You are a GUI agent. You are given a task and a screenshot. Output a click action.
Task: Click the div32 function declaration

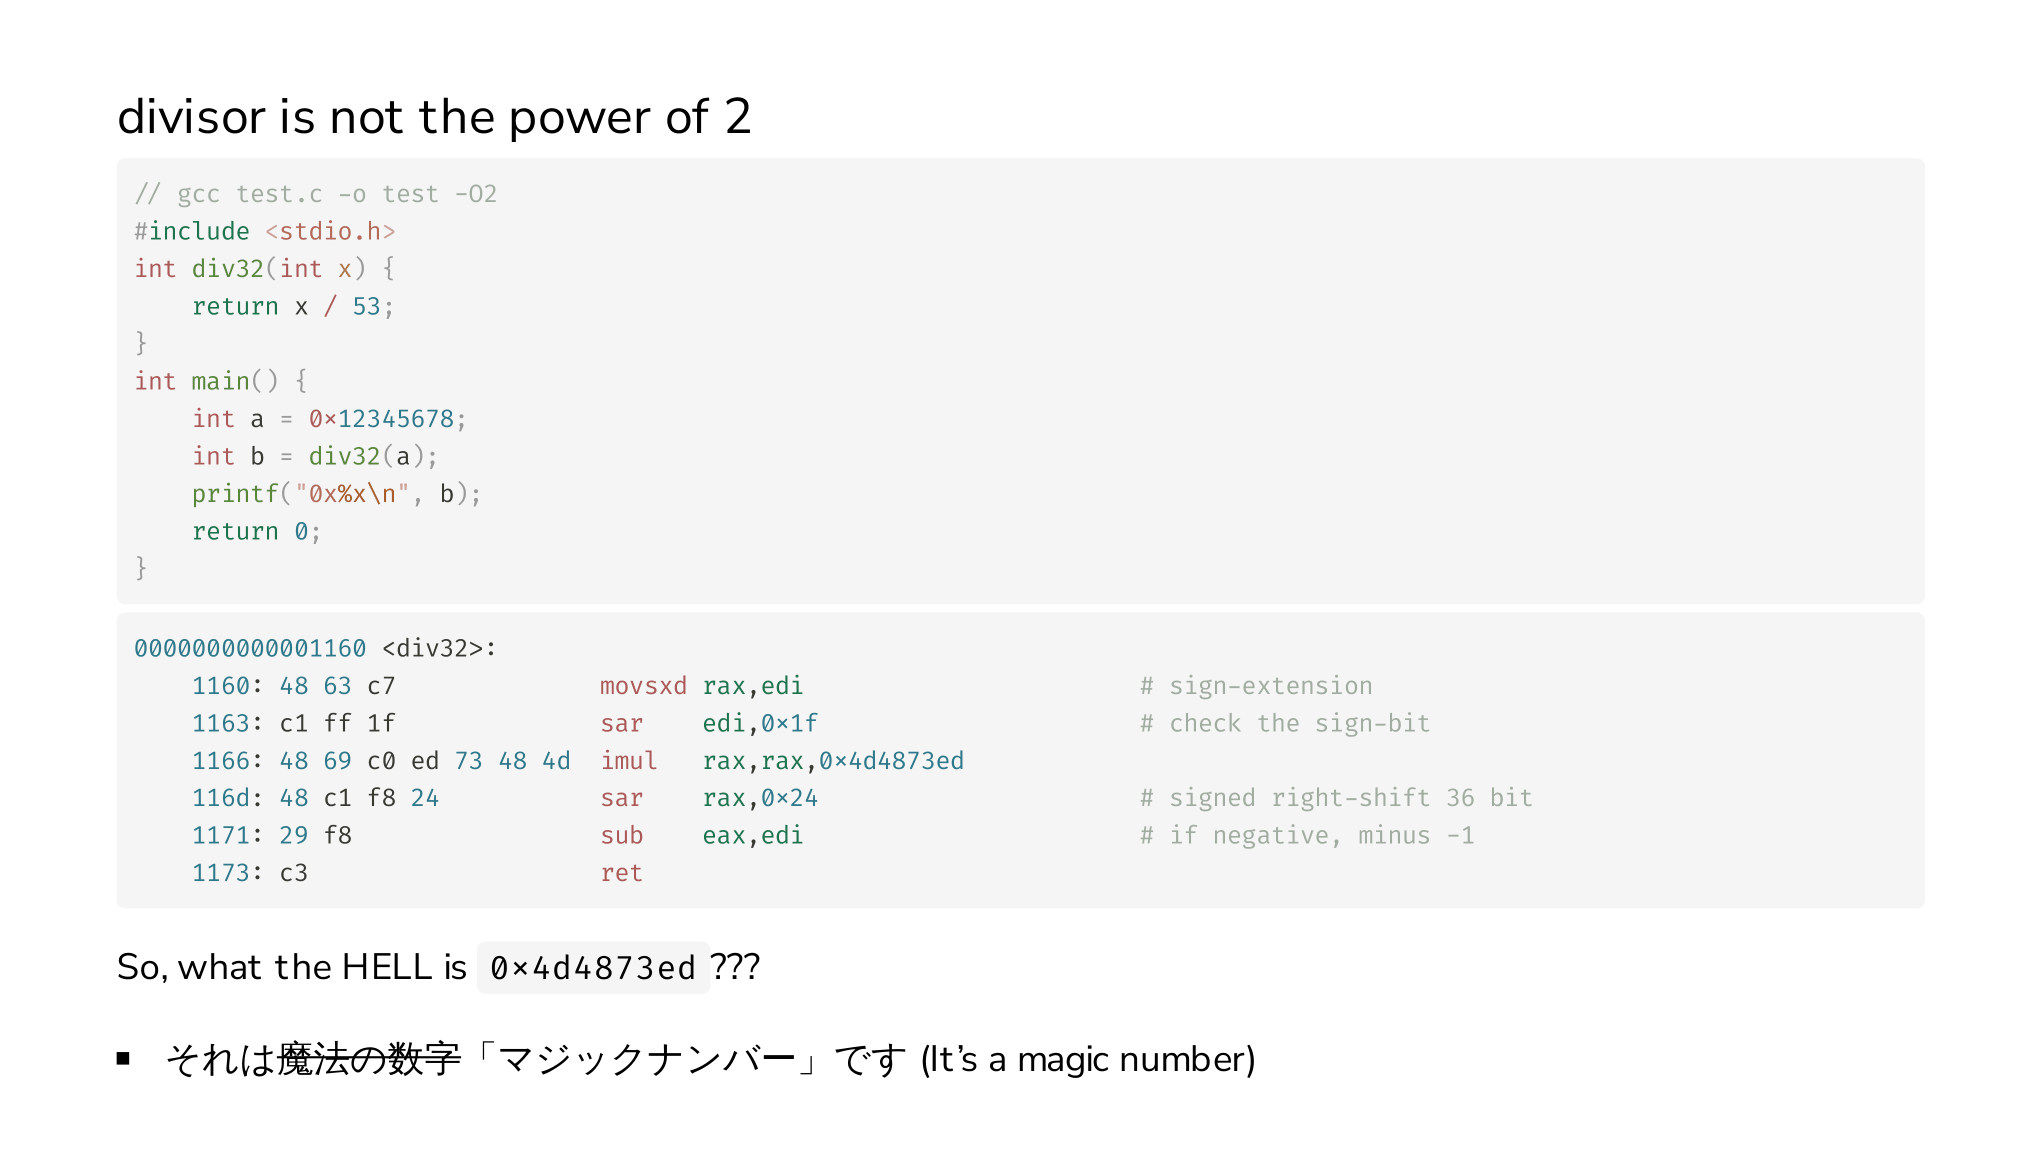click(265, 269)
